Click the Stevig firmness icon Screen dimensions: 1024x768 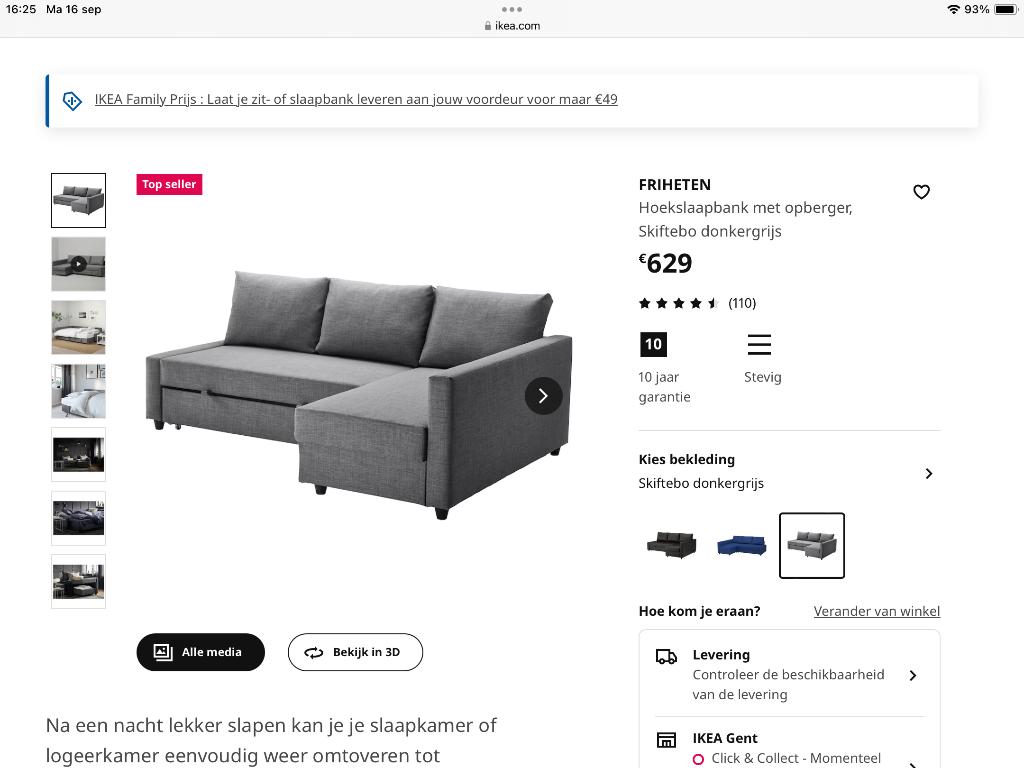point(759,344)
